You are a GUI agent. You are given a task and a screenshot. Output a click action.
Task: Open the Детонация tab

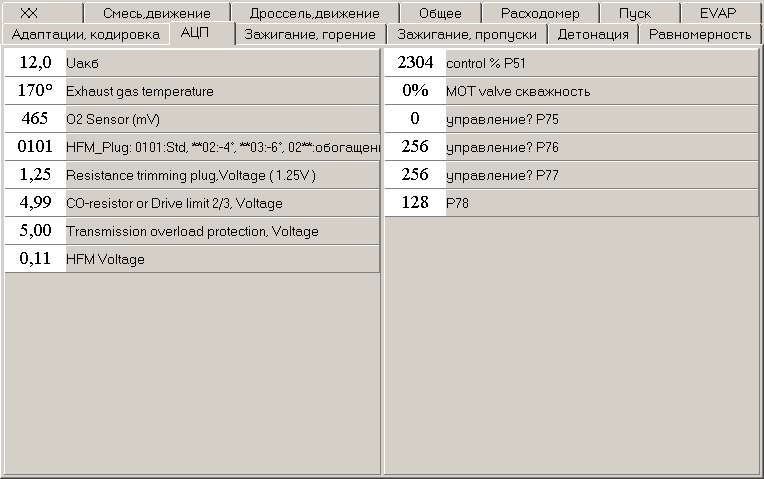593,35
